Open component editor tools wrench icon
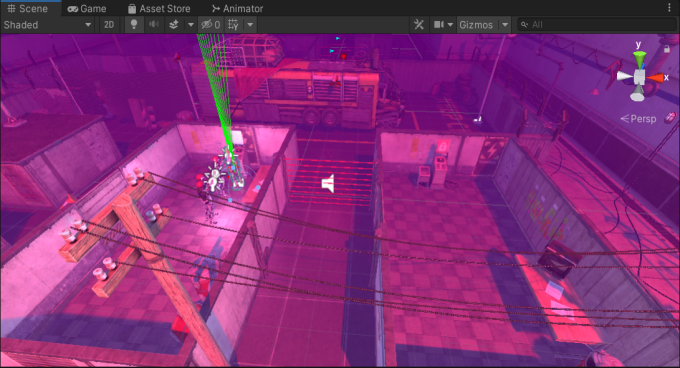The height and width of the screenshot is (368, 680). [x=418, y=25]
